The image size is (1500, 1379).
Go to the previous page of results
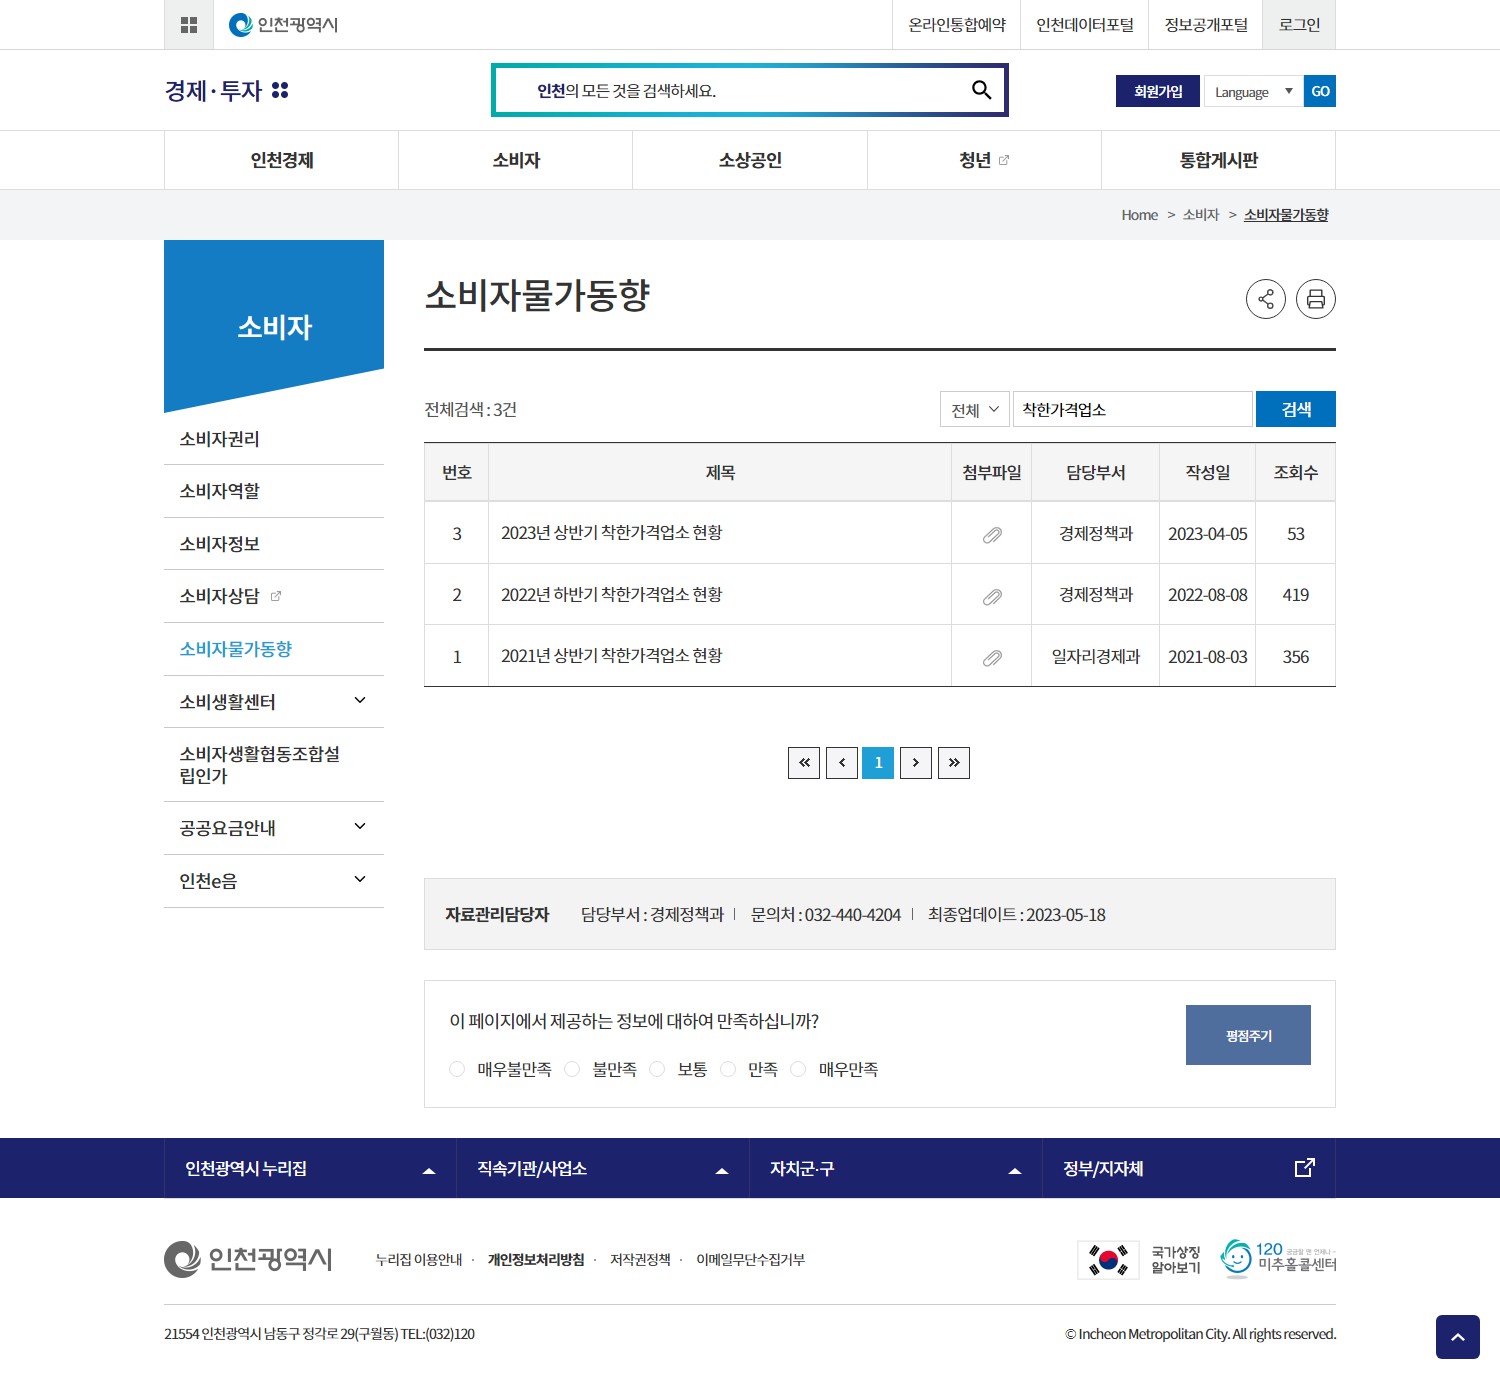pyautogui.click(x=842, y=763)
